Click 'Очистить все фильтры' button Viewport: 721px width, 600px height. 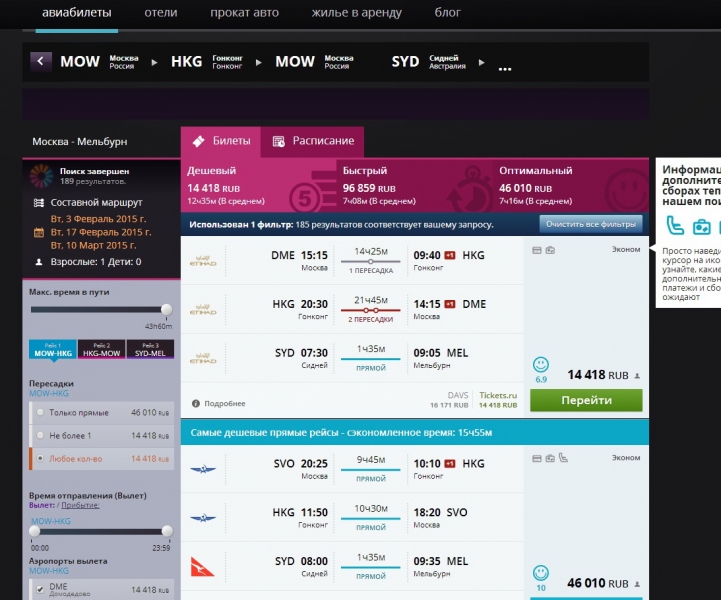point(590,223)
